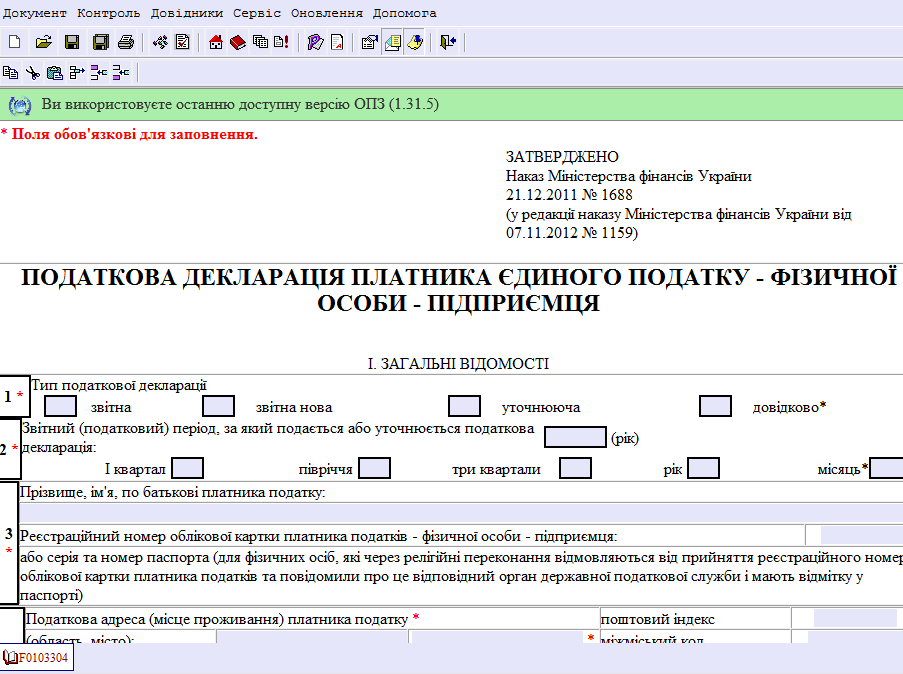
Task: Click the checklist validation icon in toolbar
Action: click(x=183, y=42)
